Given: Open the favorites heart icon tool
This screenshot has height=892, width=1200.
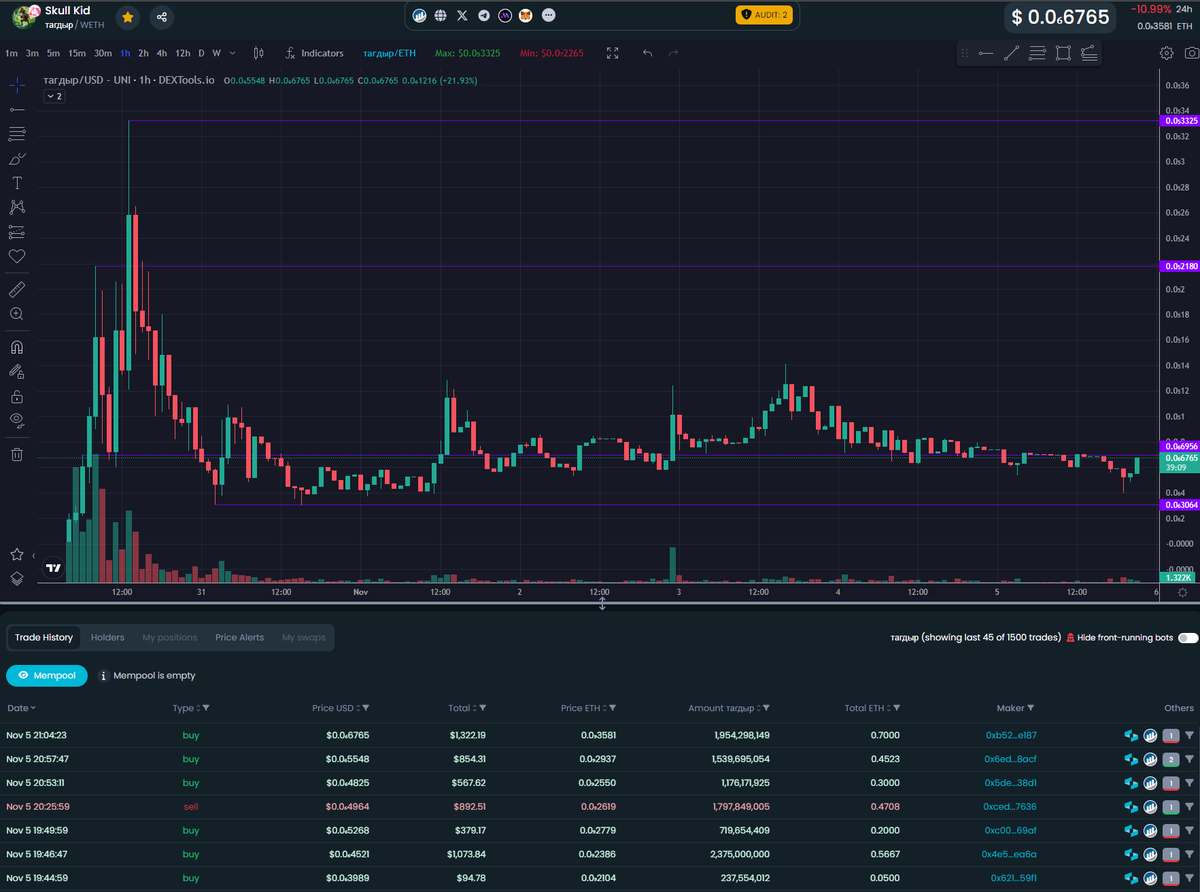Looking at the screenshot, I should coord(17,256).
